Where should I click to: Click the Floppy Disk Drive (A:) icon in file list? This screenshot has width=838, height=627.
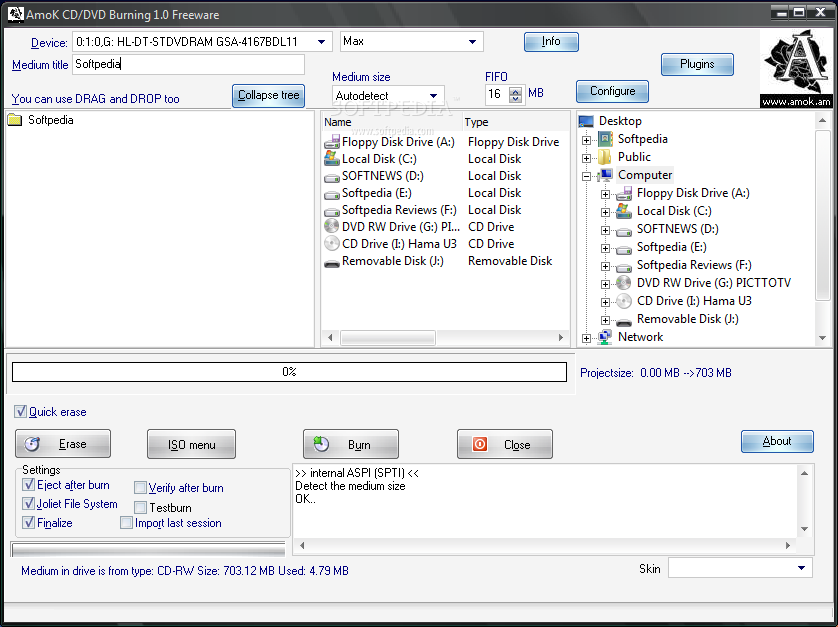point(332,142)
